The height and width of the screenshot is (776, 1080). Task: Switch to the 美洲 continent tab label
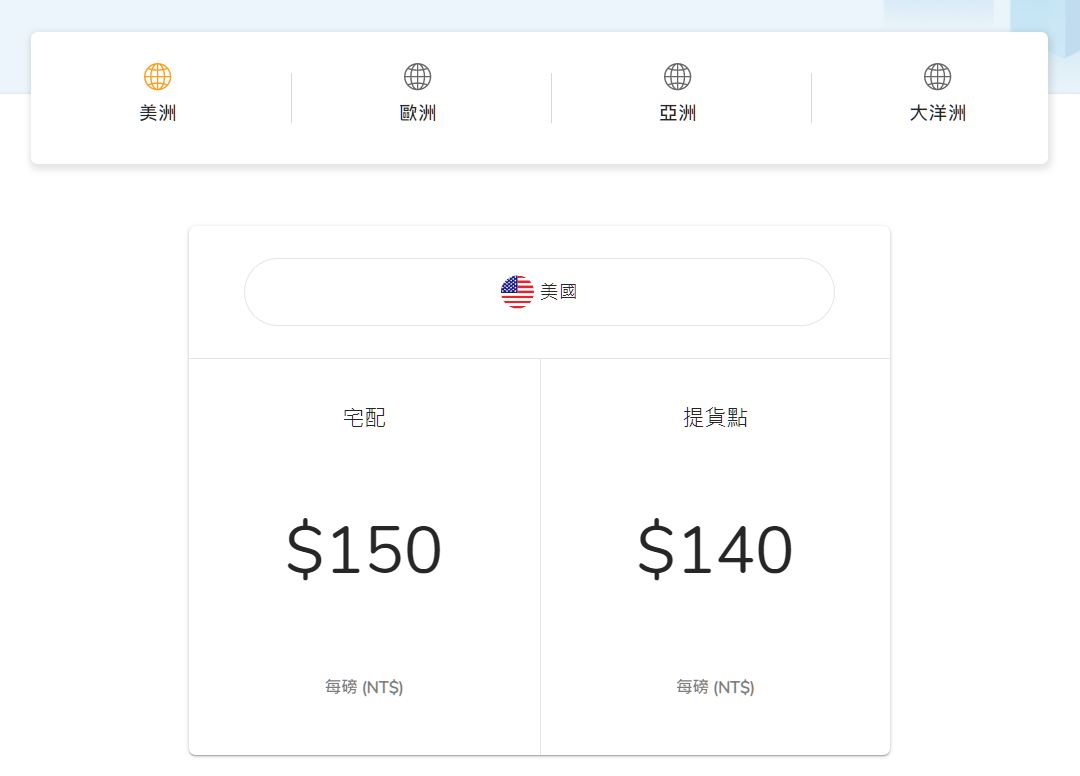(x=158, y=113)
